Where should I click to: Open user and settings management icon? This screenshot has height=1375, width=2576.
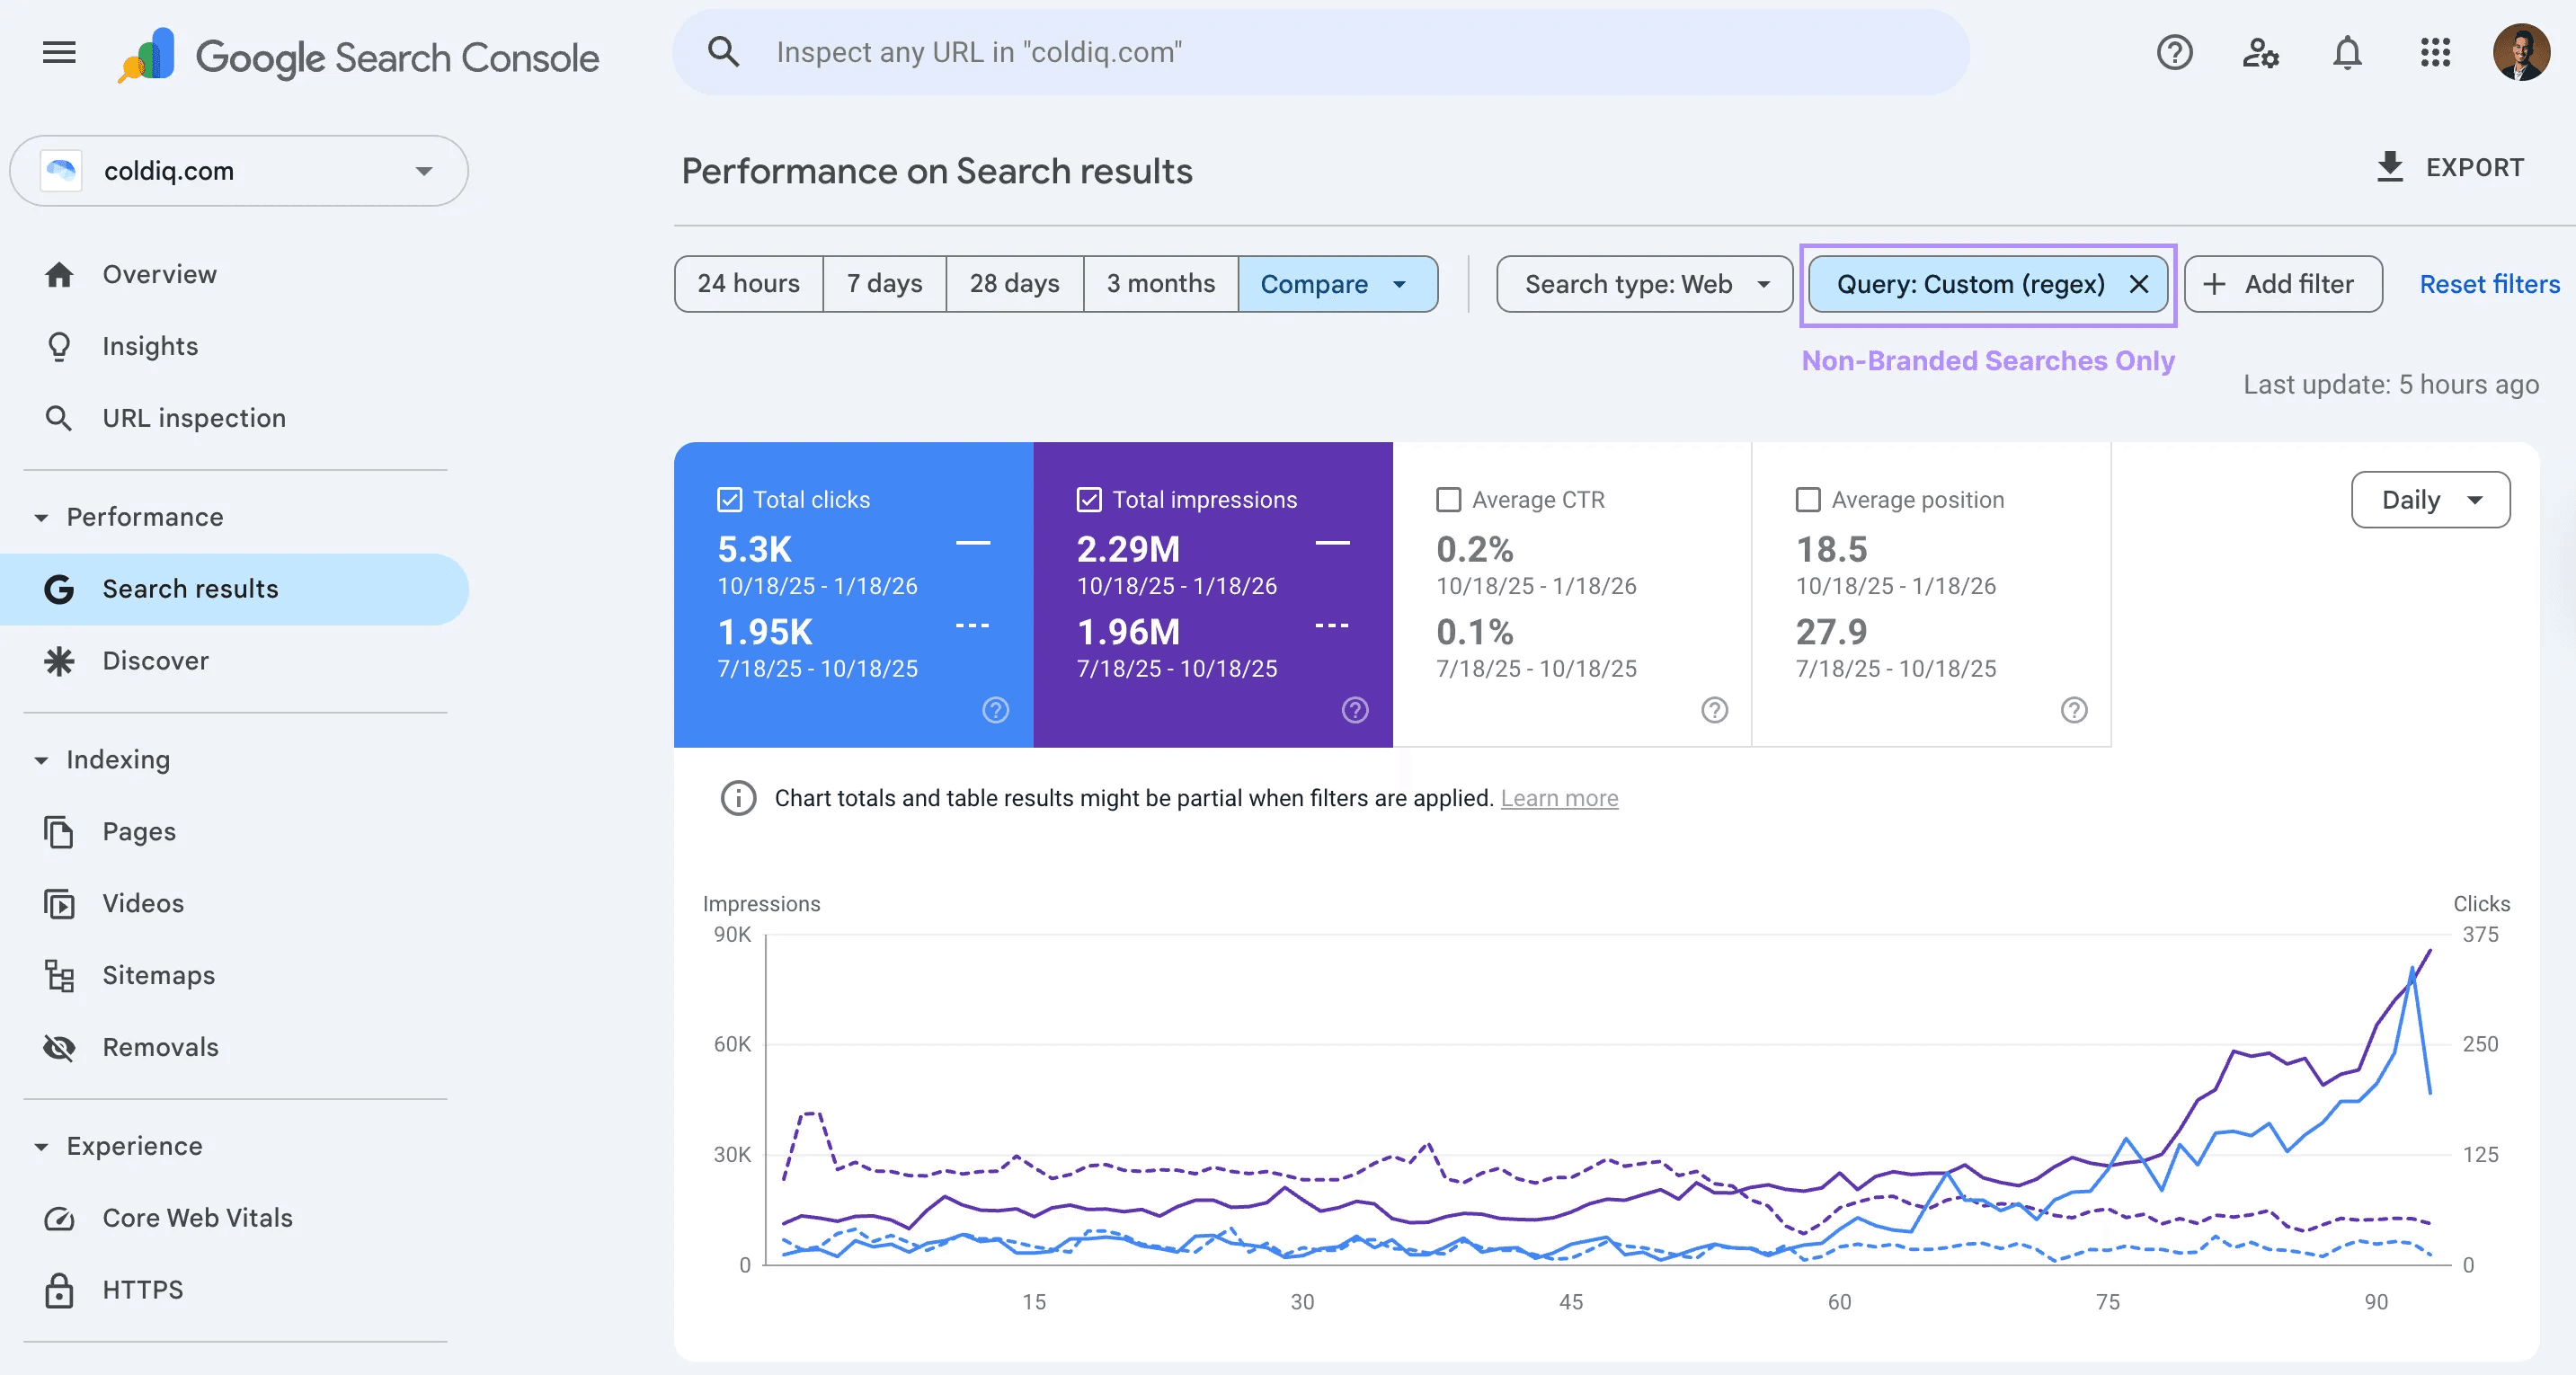(x=2260, y=52)
